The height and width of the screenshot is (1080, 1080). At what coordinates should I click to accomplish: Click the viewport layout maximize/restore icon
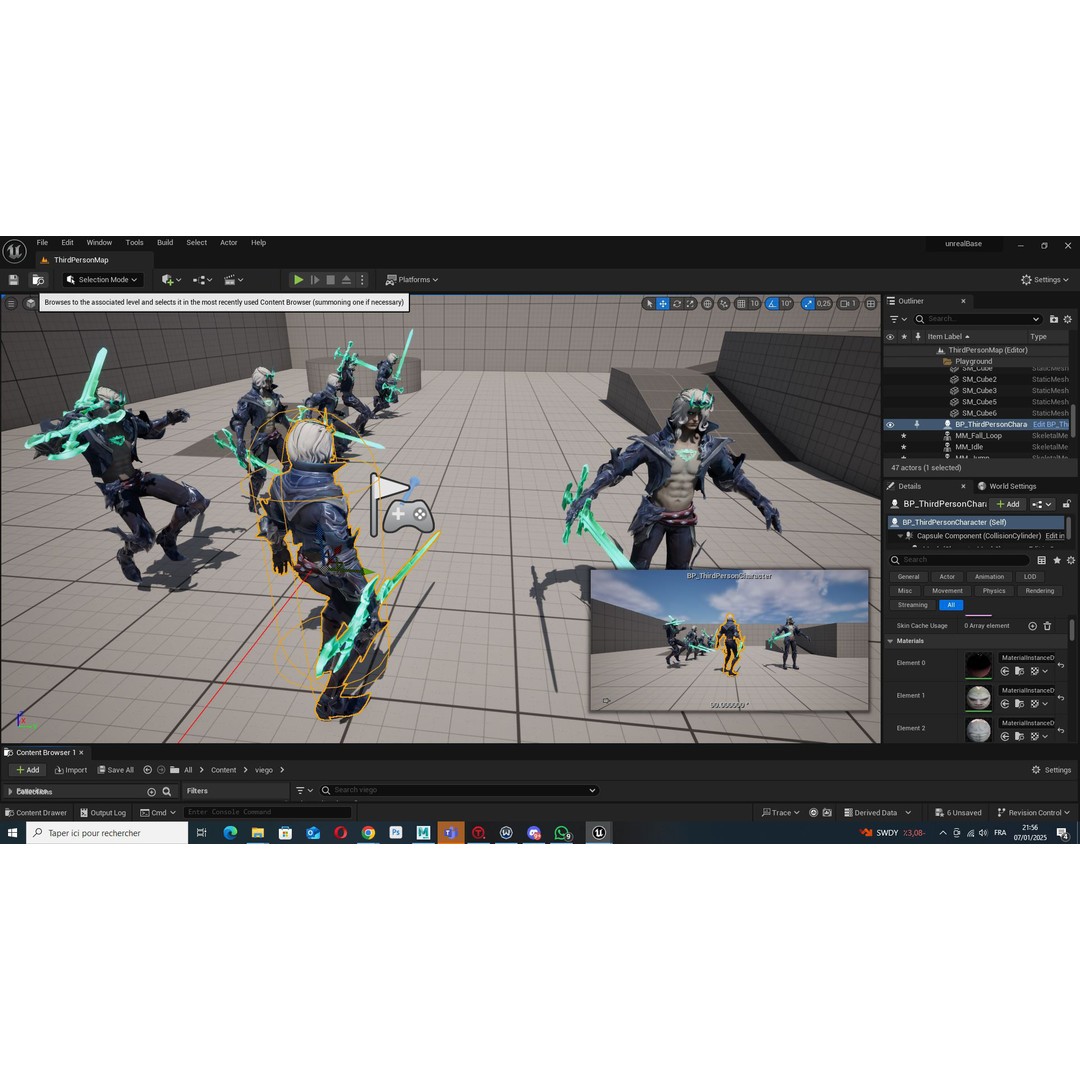(871, 303)
